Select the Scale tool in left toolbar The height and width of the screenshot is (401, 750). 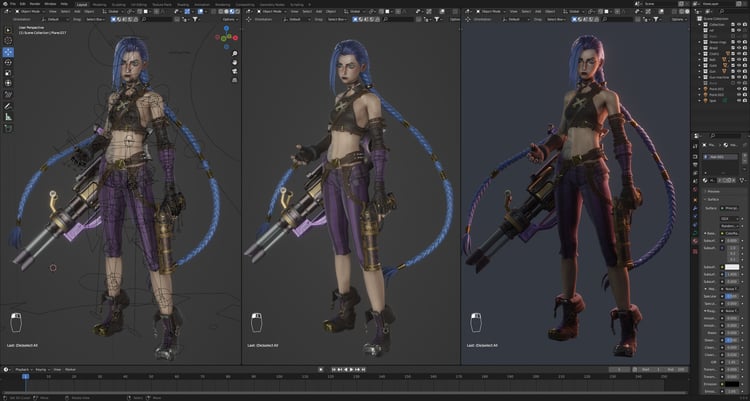click(x=8, y=73)
